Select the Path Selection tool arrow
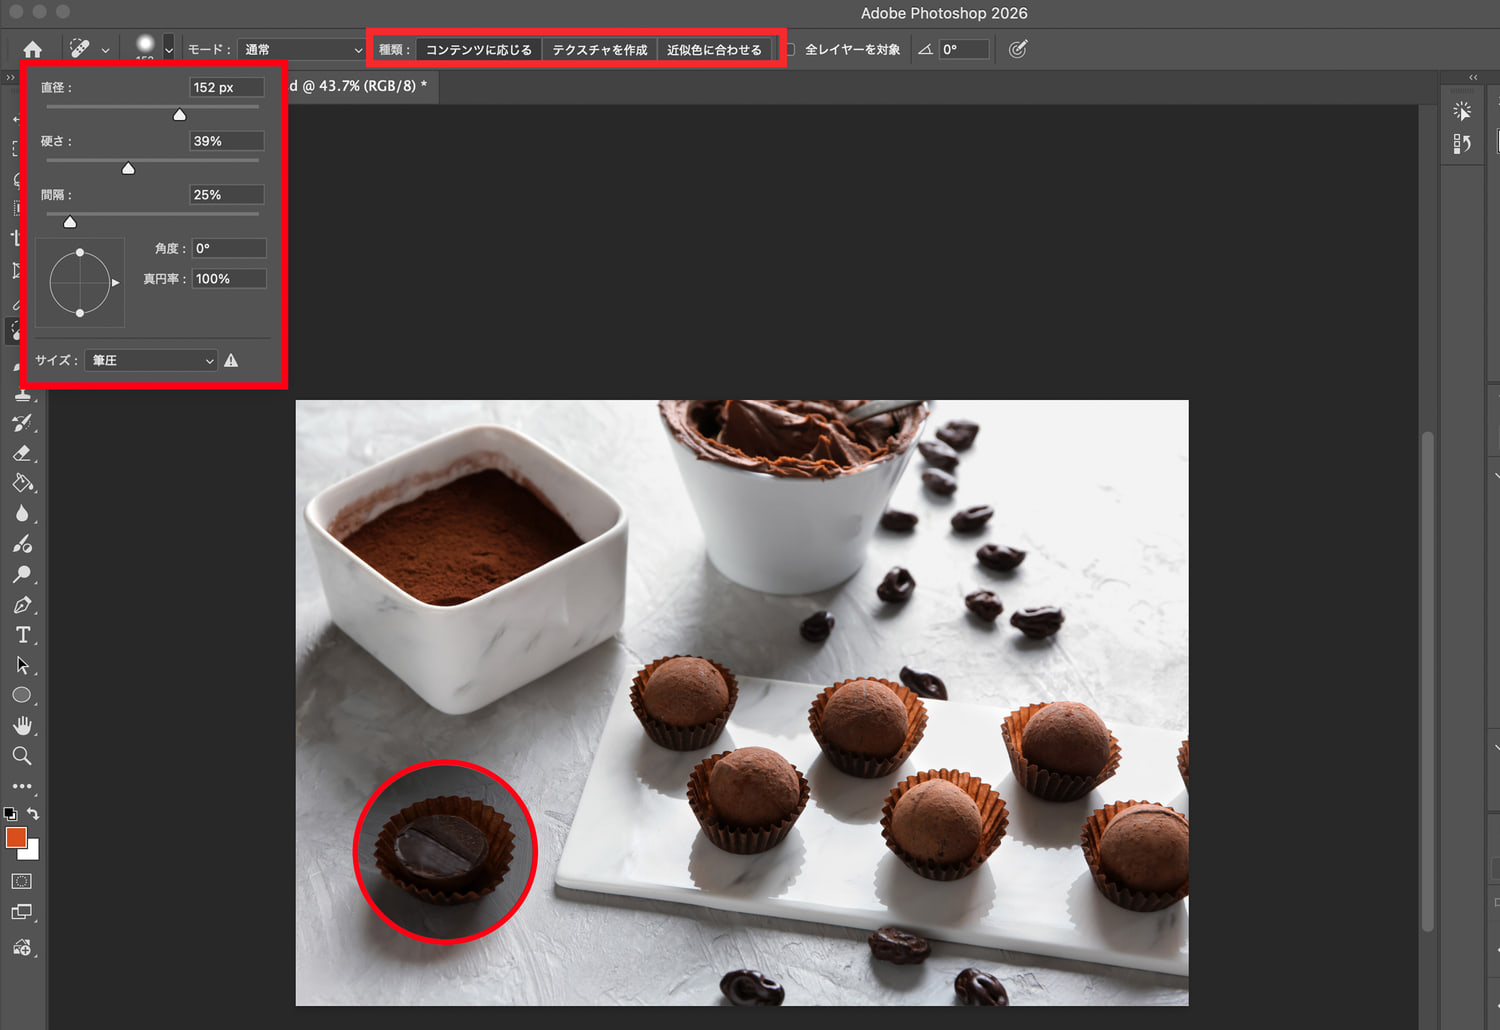Screen dimensions: 1500x1030 click(x=22, y=665)
